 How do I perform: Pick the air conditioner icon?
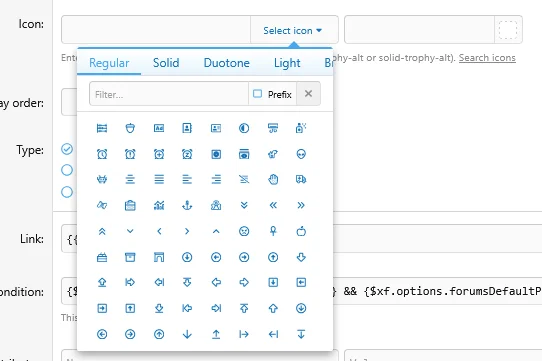[x=273, y=128]
